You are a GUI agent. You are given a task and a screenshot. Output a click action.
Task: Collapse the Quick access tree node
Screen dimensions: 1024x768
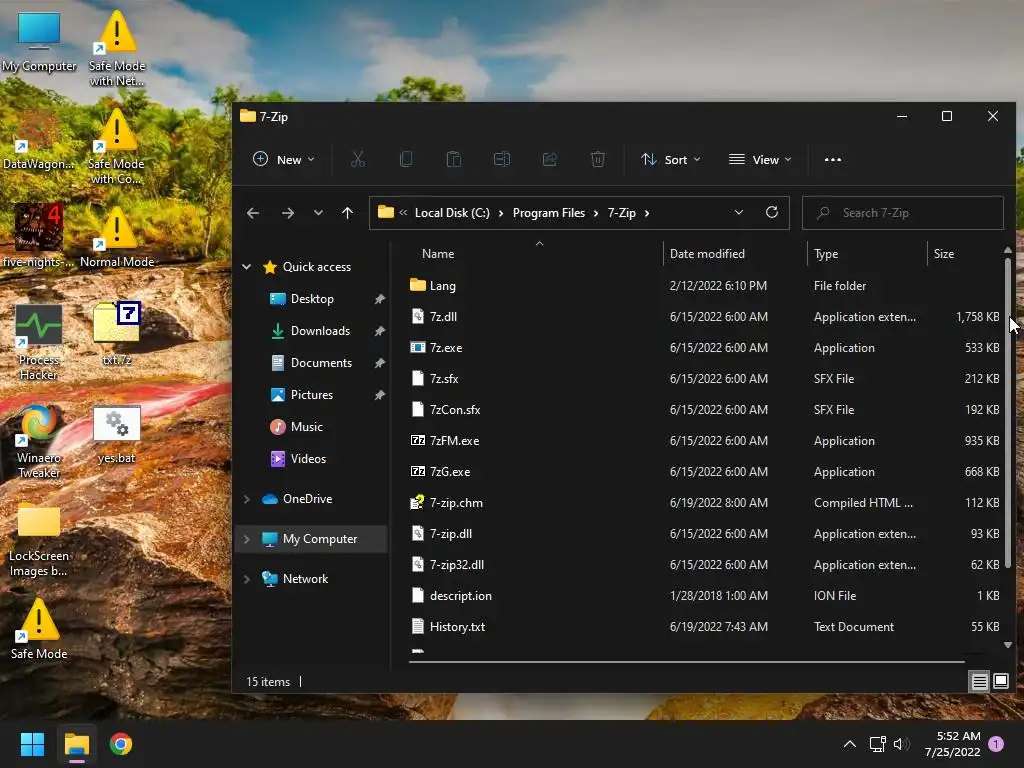point(247,266)
